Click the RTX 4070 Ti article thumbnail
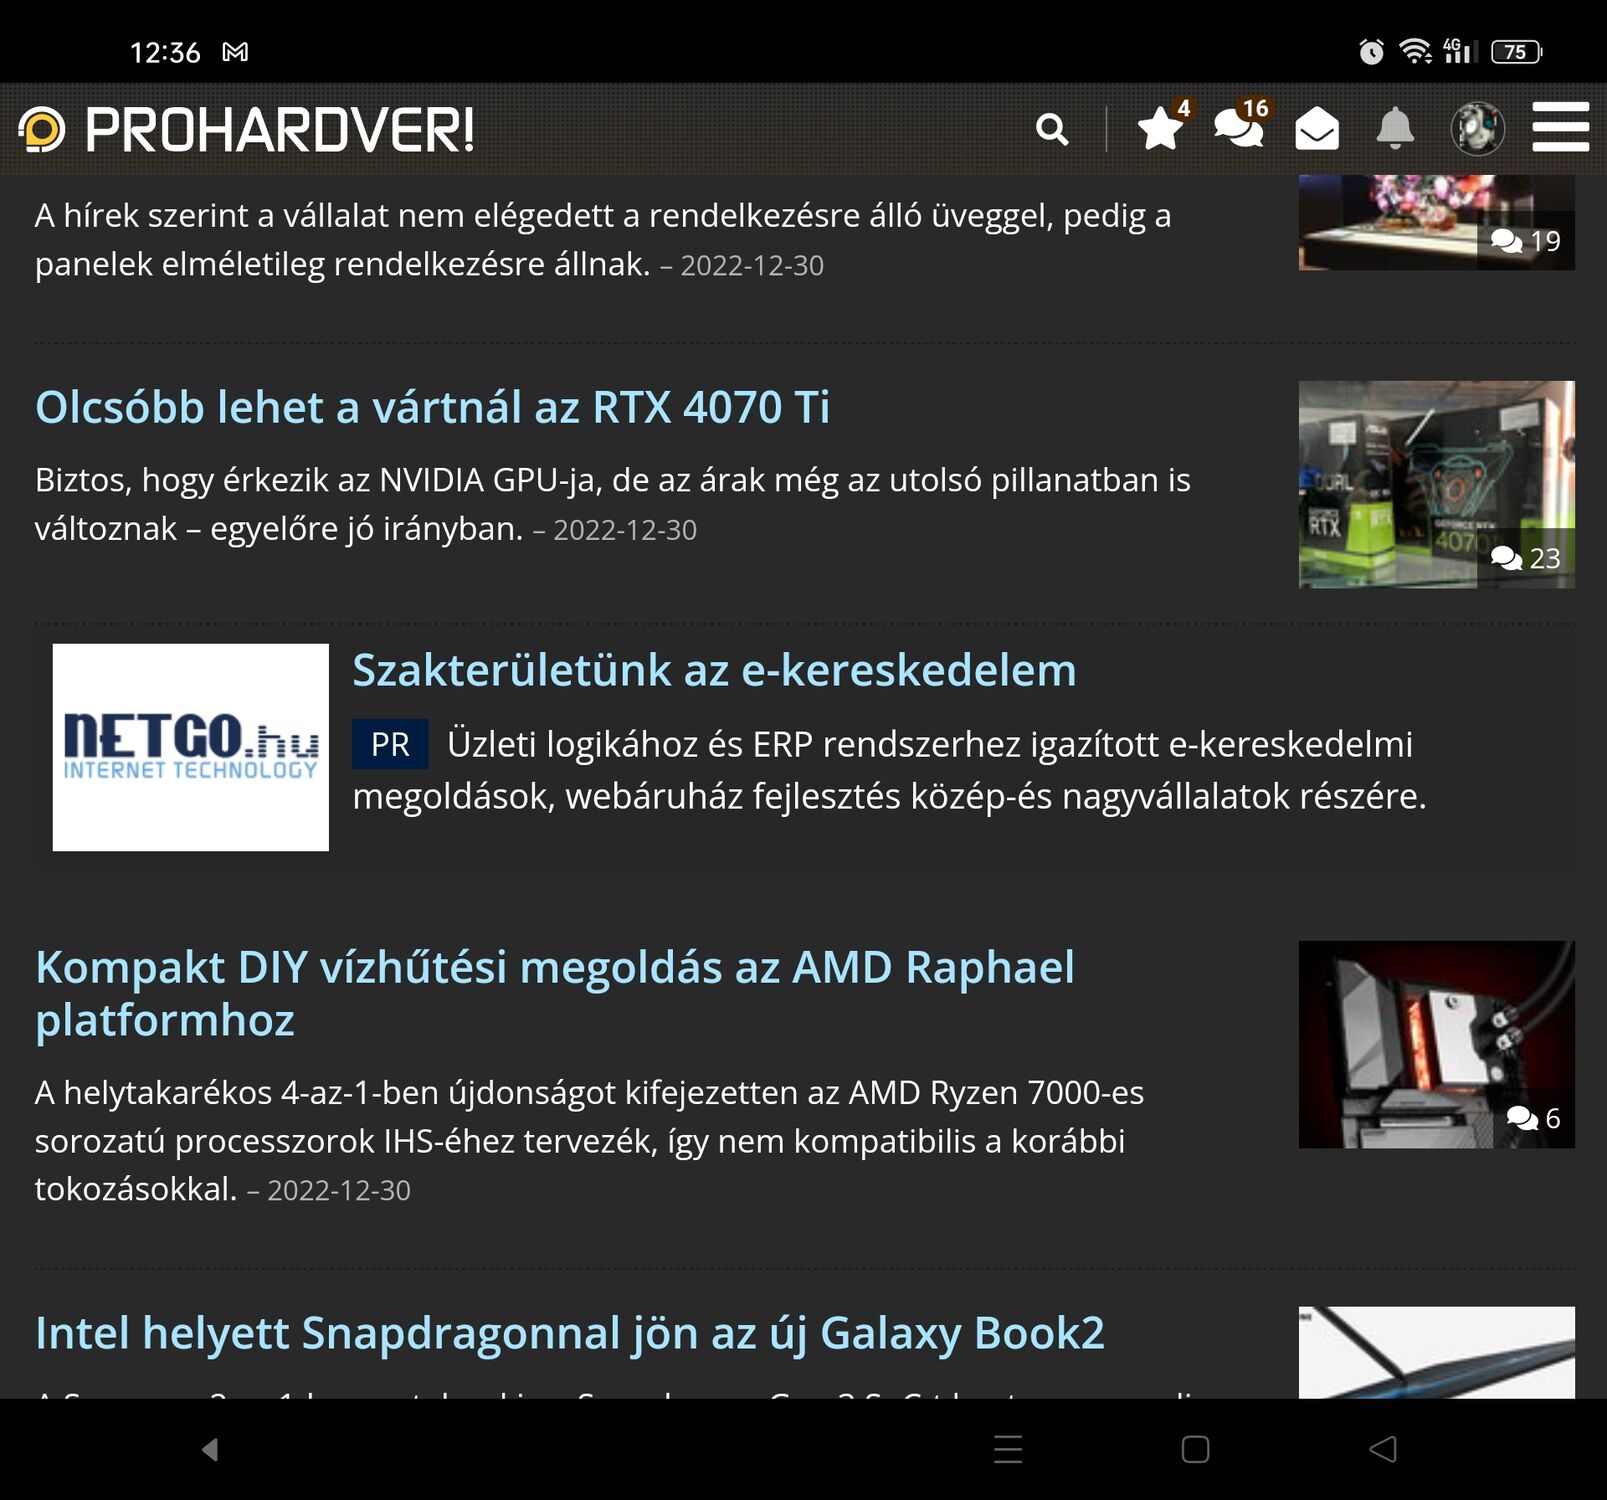This screenshot has width=1607, height=1500. tap(1436, 484)
